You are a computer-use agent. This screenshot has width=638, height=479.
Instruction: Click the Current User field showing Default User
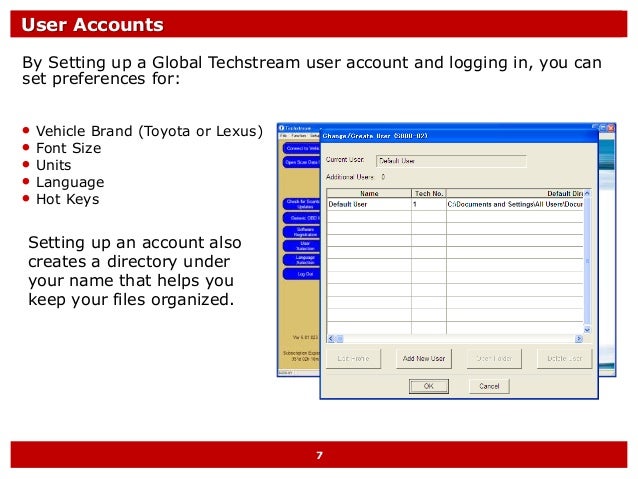(451, 161)
